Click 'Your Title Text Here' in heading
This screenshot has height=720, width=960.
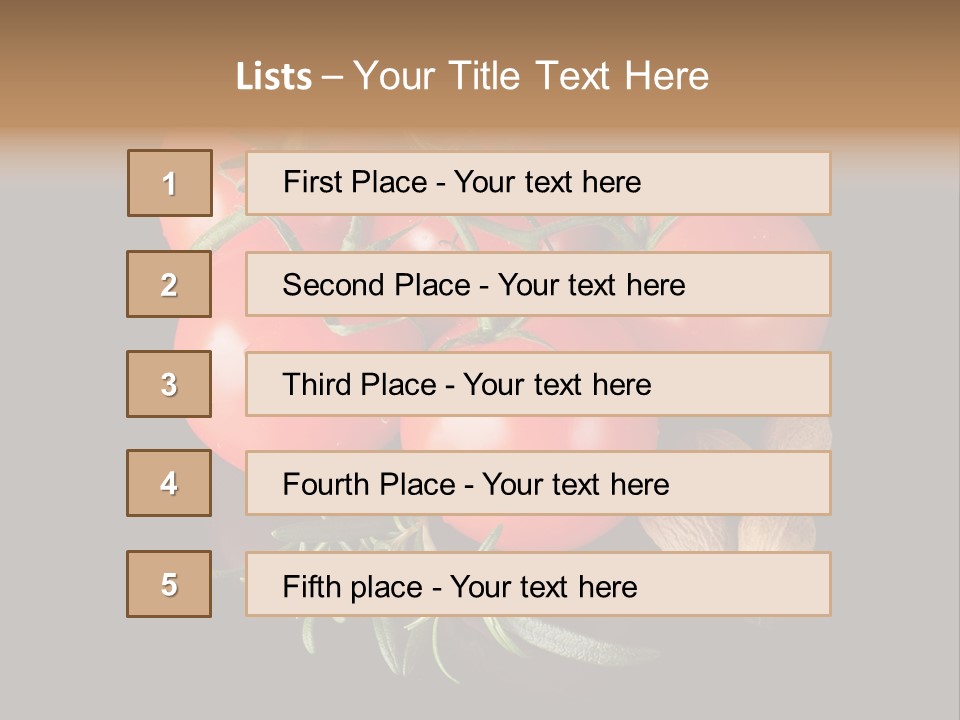[x=531, y=76]
